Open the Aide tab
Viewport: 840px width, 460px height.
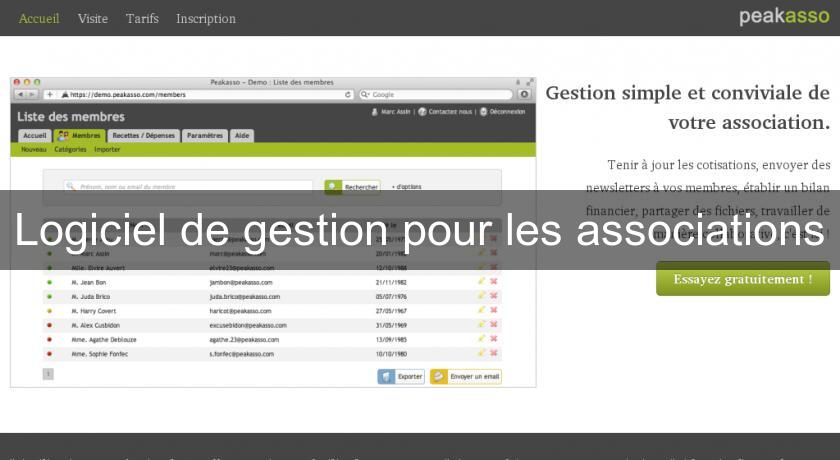coord(242,135)
